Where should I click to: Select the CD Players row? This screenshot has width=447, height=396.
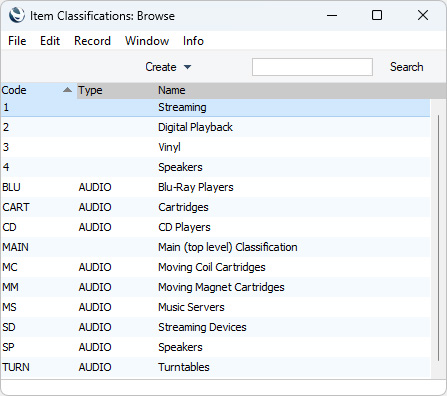[215, 227]
